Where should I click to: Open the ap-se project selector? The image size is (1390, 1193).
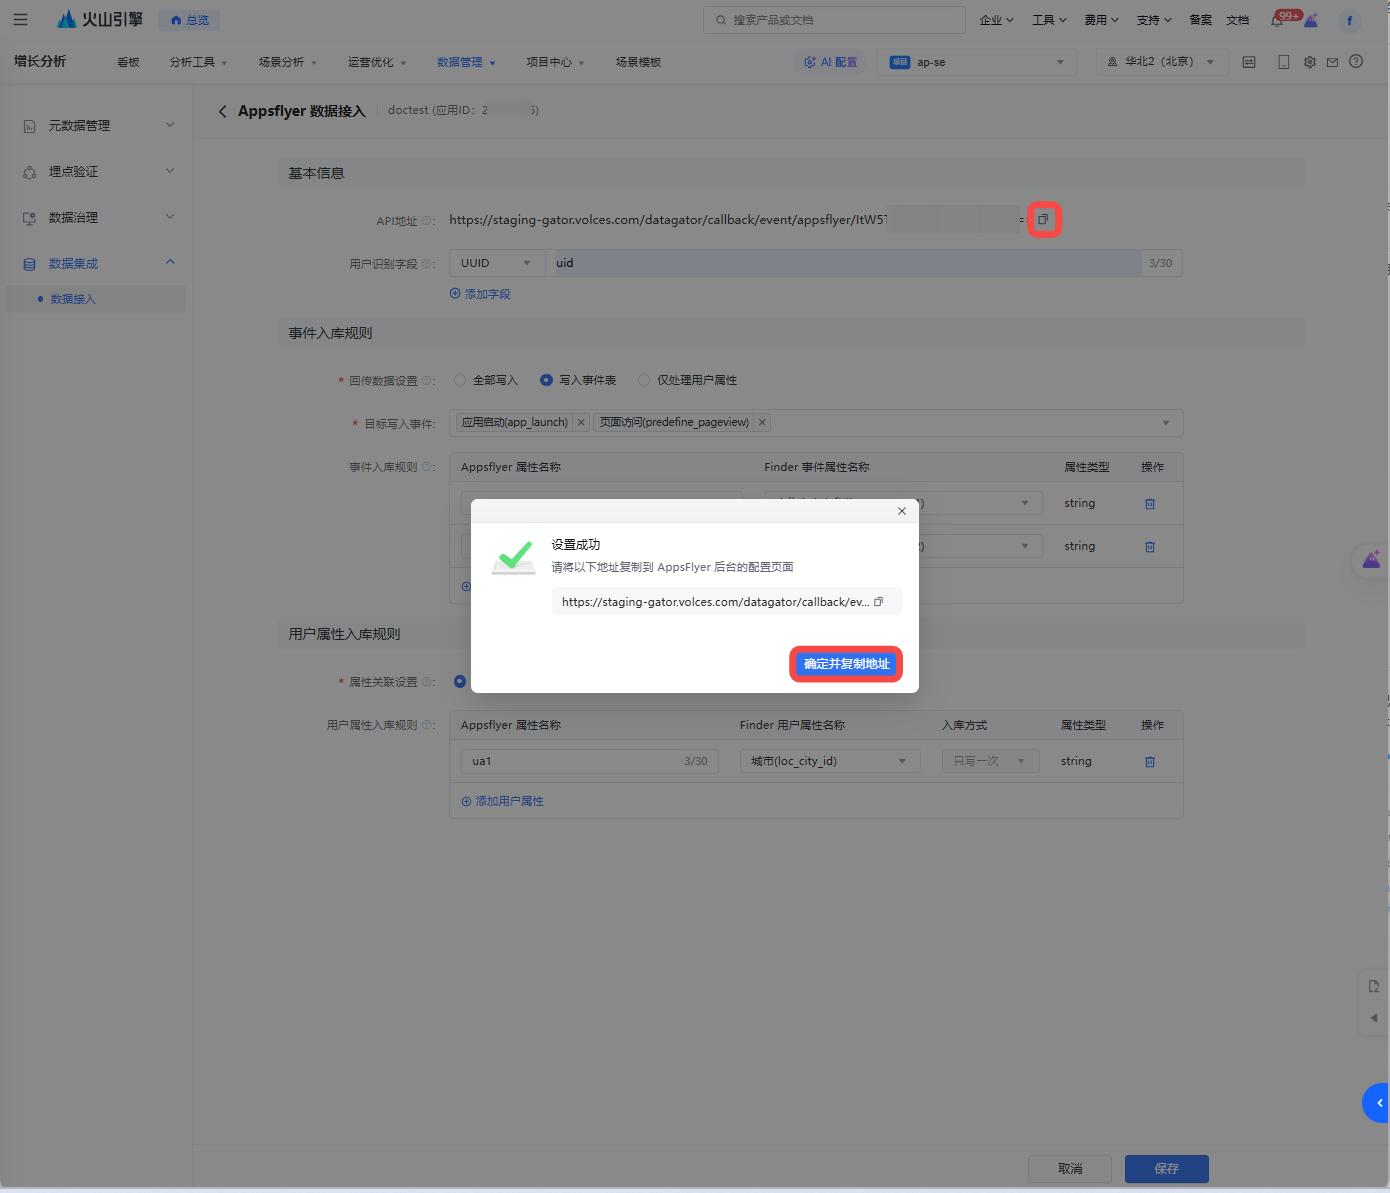[x=977, y=62]
